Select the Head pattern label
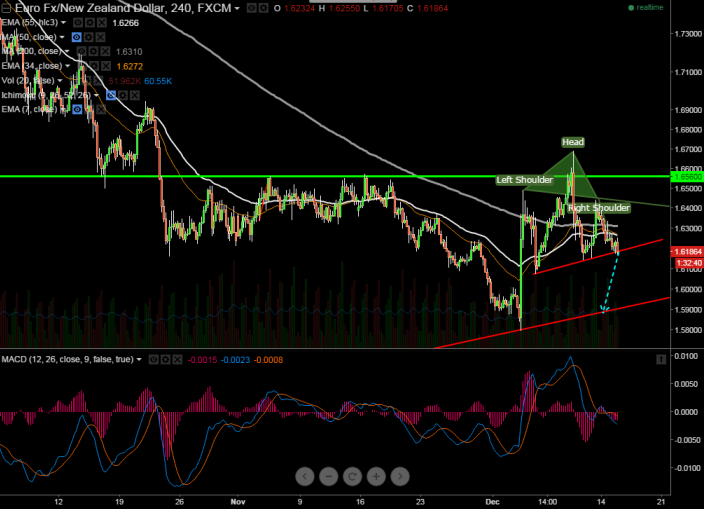The width and height of the screenshot is (704, 509). [573, 142]
